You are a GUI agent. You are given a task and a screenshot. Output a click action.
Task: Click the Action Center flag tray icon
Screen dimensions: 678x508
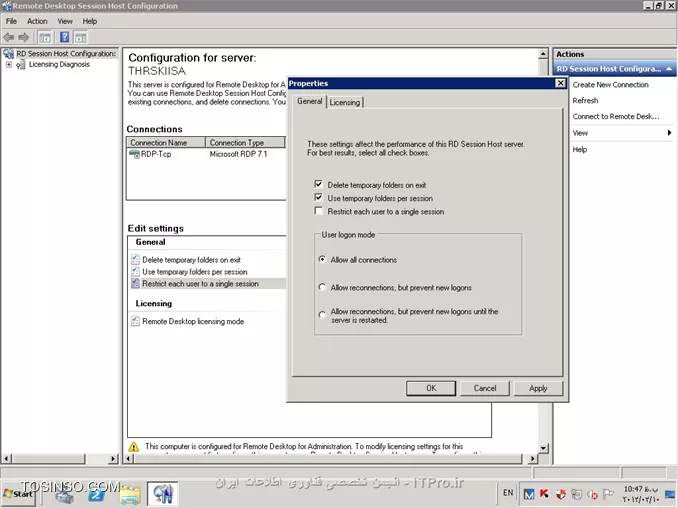(608, 494)
